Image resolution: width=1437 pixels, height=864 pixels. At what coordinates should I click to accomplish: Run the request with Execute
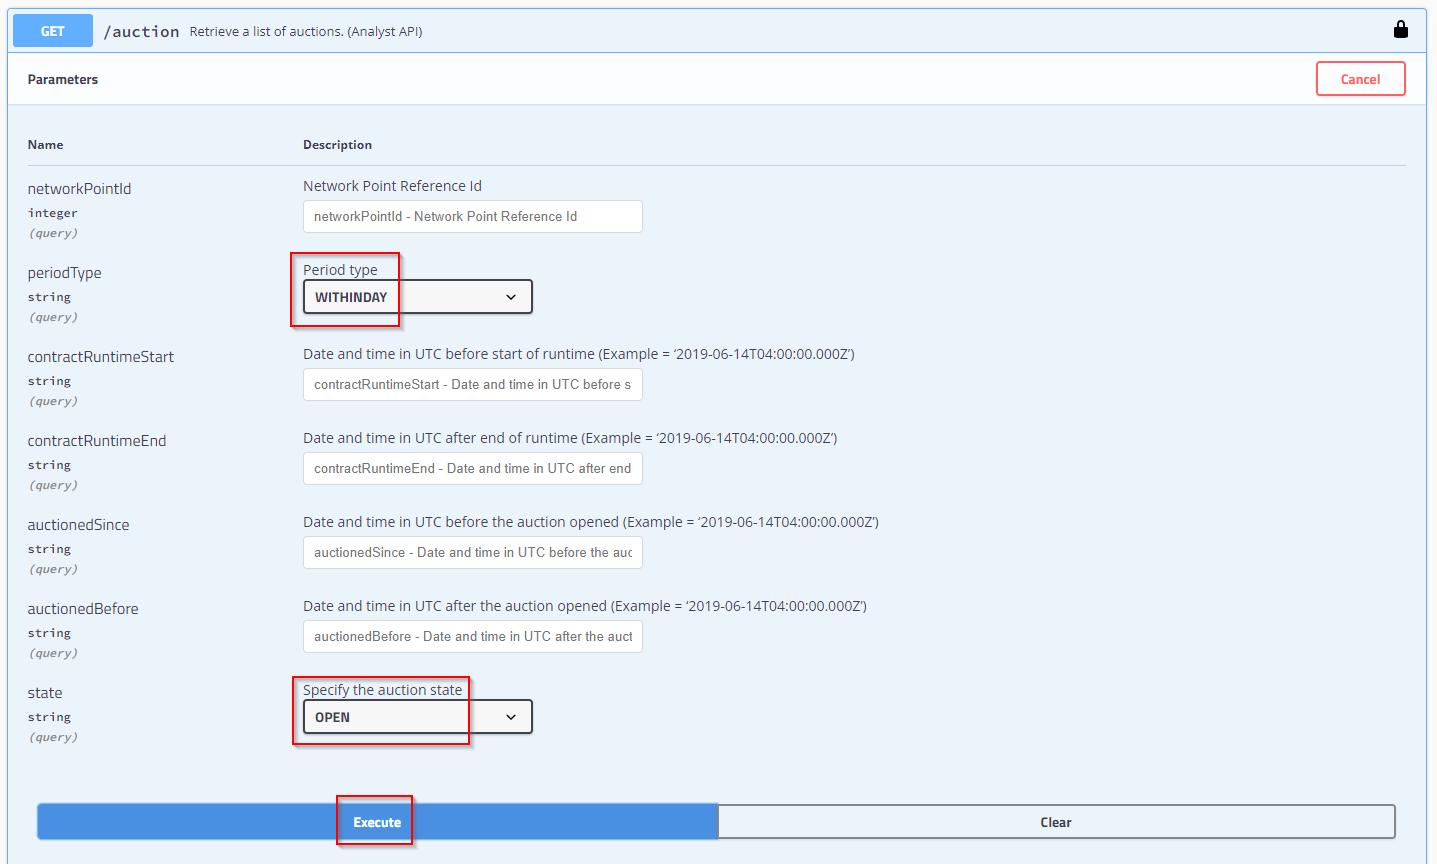(x=377, y=822)
